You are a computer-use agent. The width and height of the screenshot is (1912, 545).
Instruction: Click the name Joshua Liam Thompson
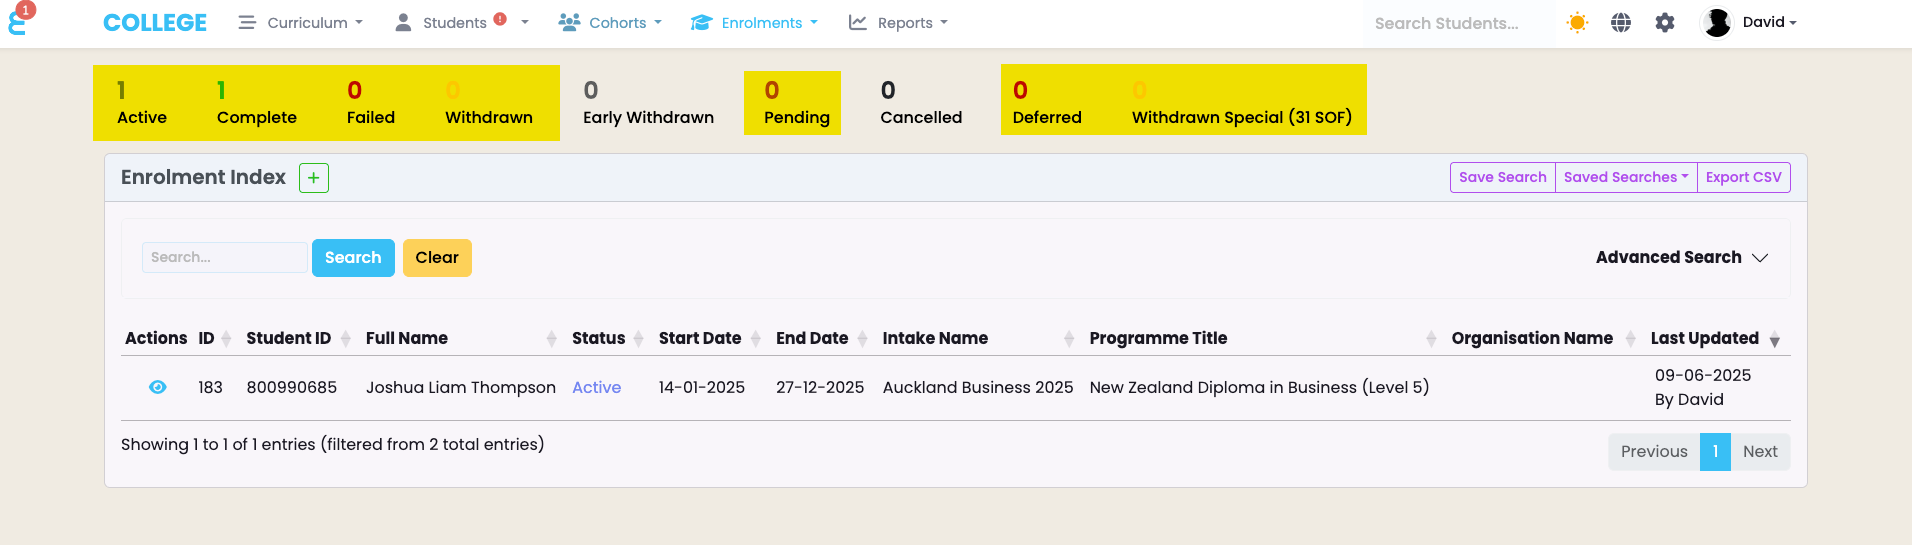click(x=460, y=387)
